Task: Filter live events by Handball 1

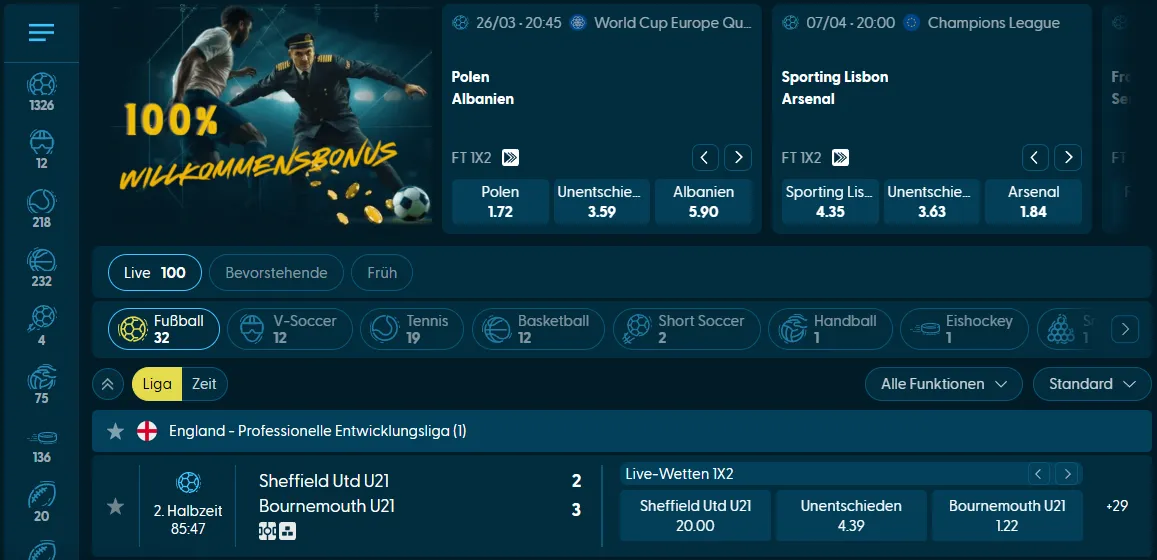Action: (x=830, y=329)
